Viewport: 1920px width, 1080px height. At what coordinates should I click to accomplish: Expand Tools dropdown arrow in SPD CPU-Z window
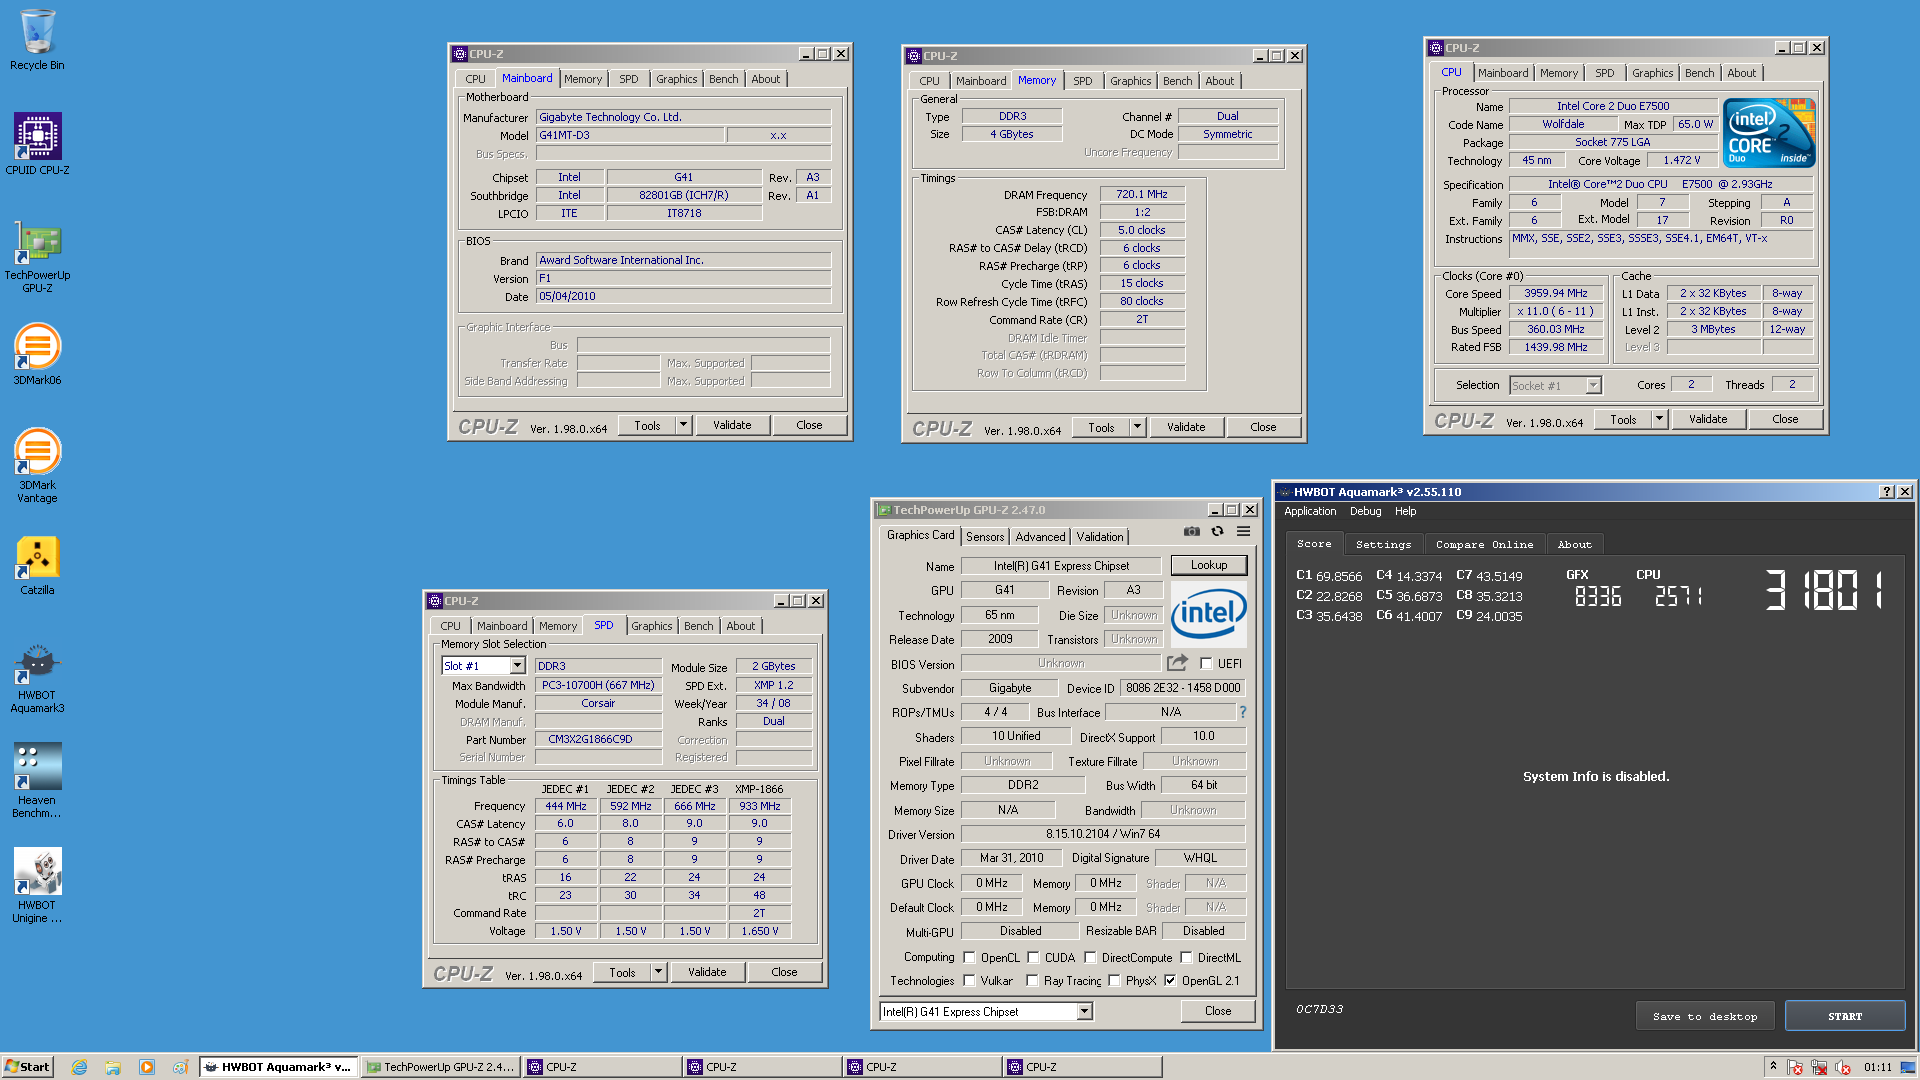[659, 972]
